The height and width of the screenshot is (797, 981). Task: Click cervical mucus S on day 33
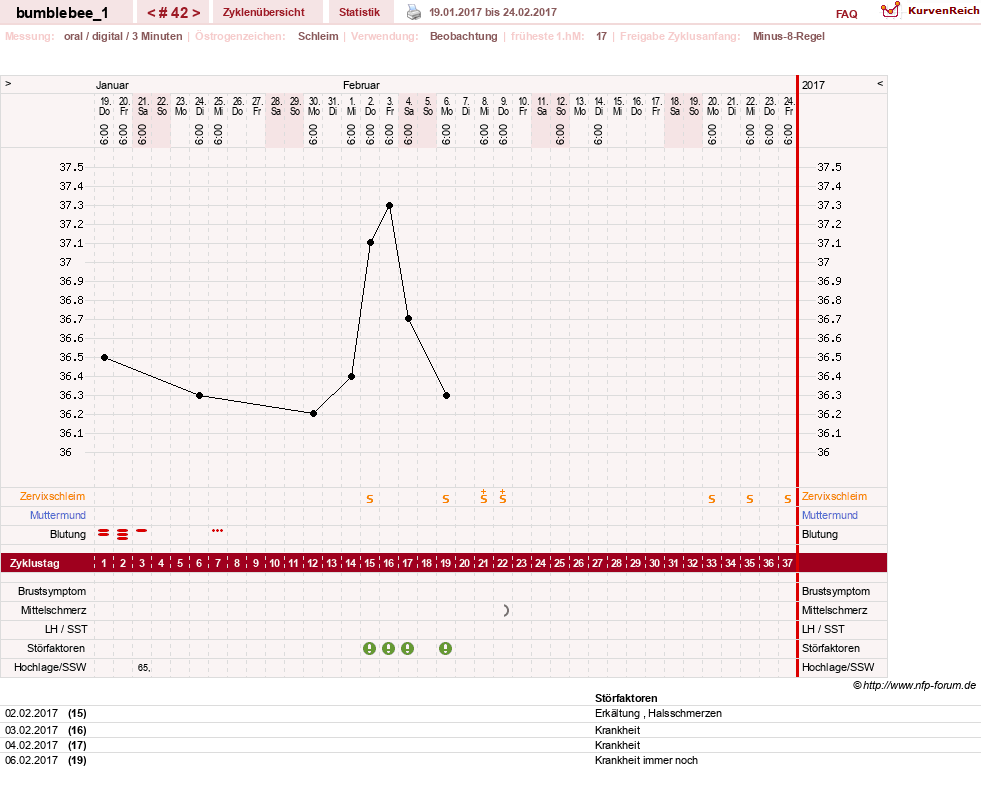(x=711, y=499)
